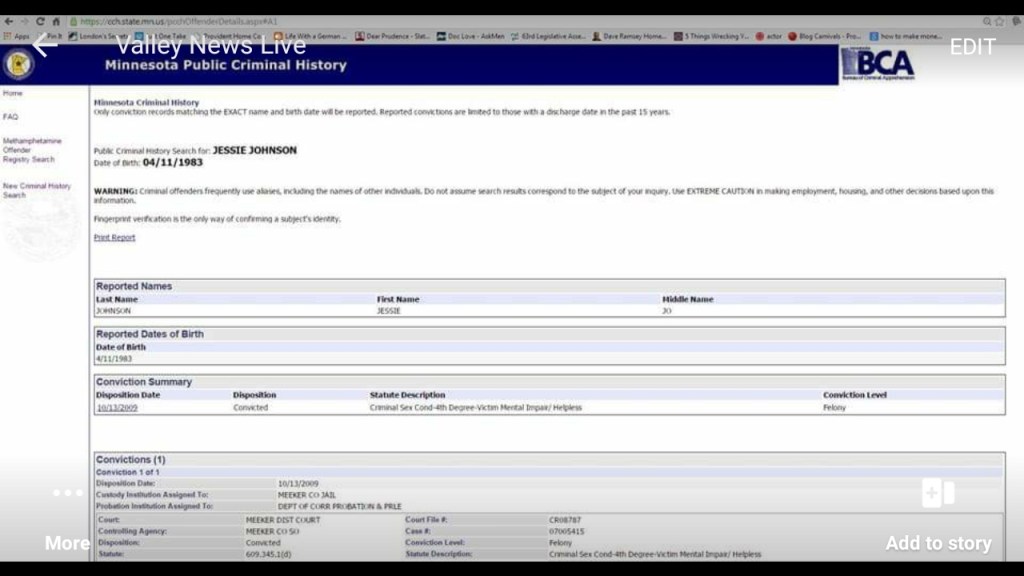Screen dimensions: 1024x576
Task: Click the browser home icon
Action: pyautogui.click(x=56, y=21)
